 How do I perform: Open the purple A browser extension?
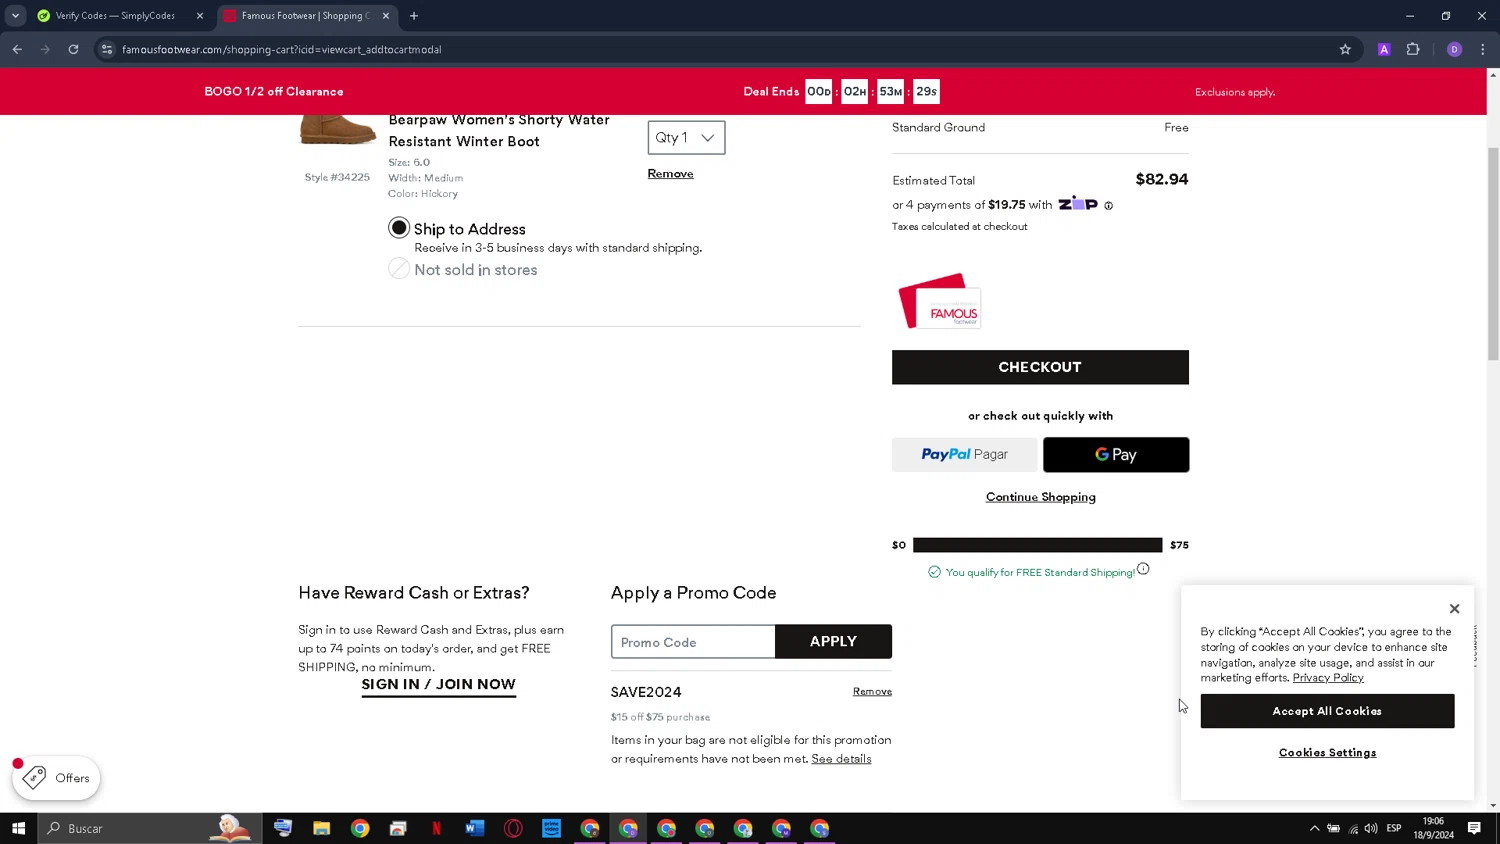pyautogui.click(x=1384, y=49)
